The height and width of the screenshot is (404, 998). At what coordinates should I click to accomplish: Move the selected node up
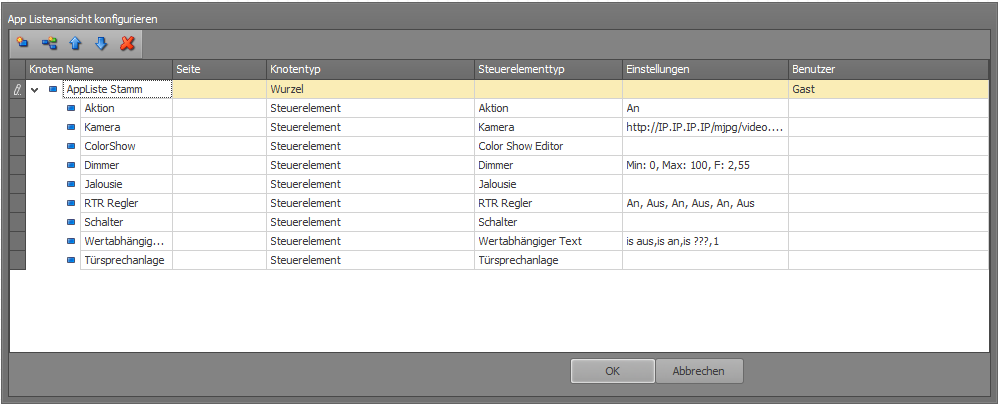pyautogui.click(x=76, y=43)
